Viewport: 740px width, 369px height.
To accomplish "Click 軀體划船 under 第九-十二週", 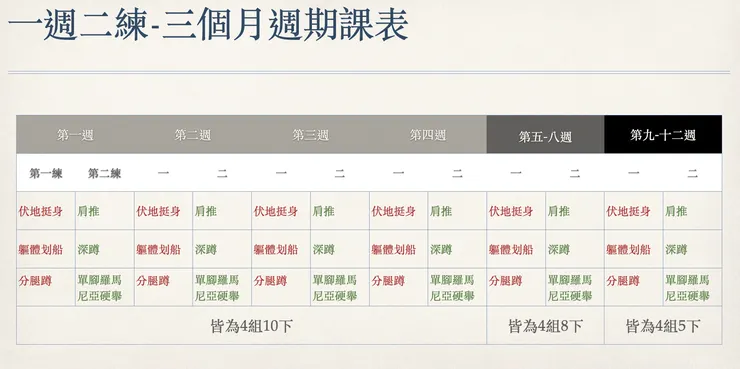I will 629,250.
